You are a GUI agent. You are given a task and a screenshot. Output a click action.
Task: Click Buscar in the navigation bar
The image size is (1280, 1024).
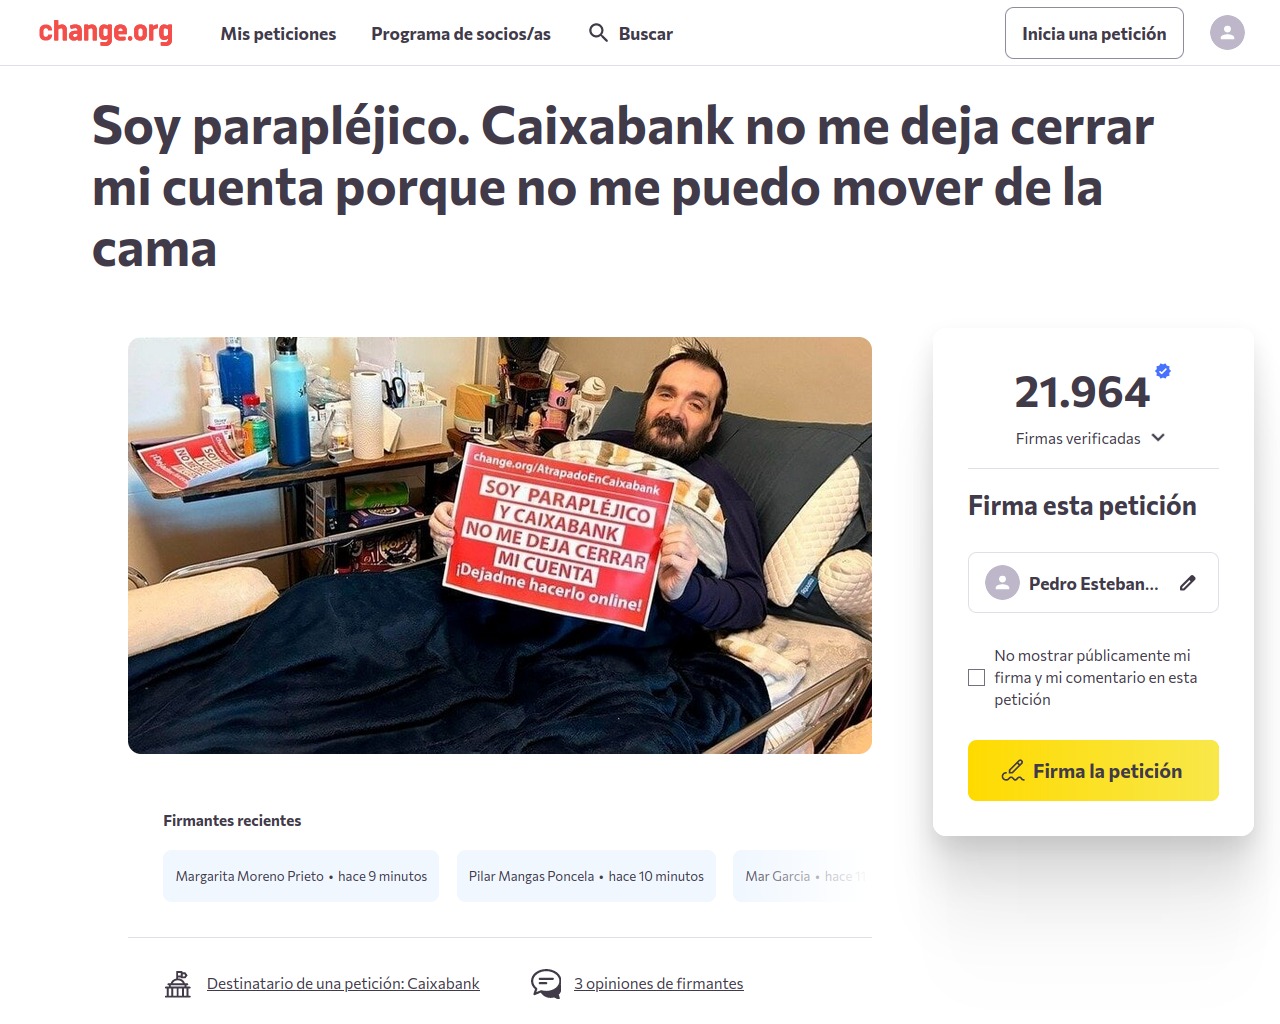(646, 33)
